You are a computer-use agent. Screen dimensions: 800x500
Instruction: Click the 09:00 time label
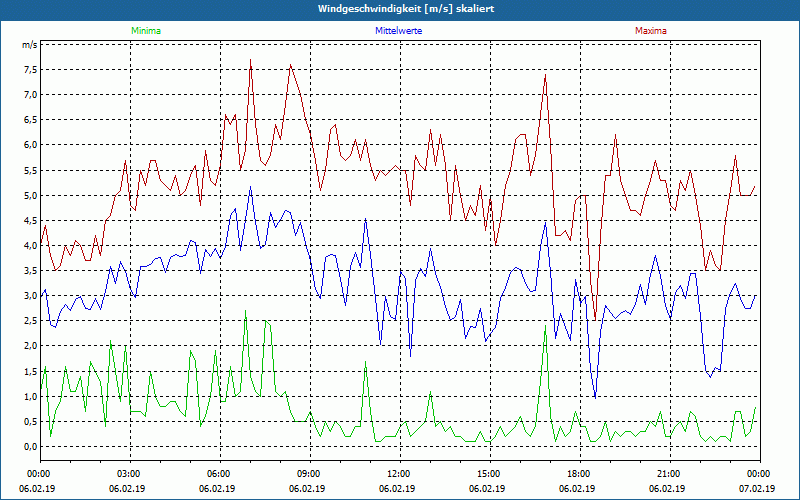tap(310, 474)
